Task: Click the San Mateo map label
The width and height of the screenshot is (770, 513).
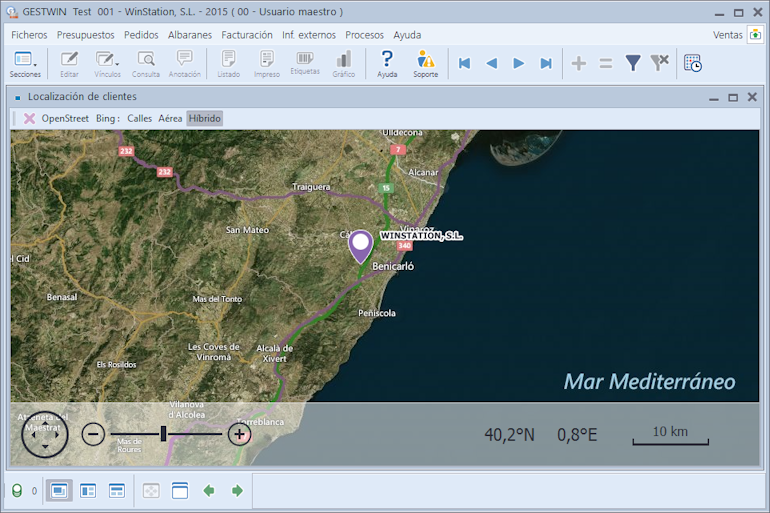Action: click(x=247, y=230)
